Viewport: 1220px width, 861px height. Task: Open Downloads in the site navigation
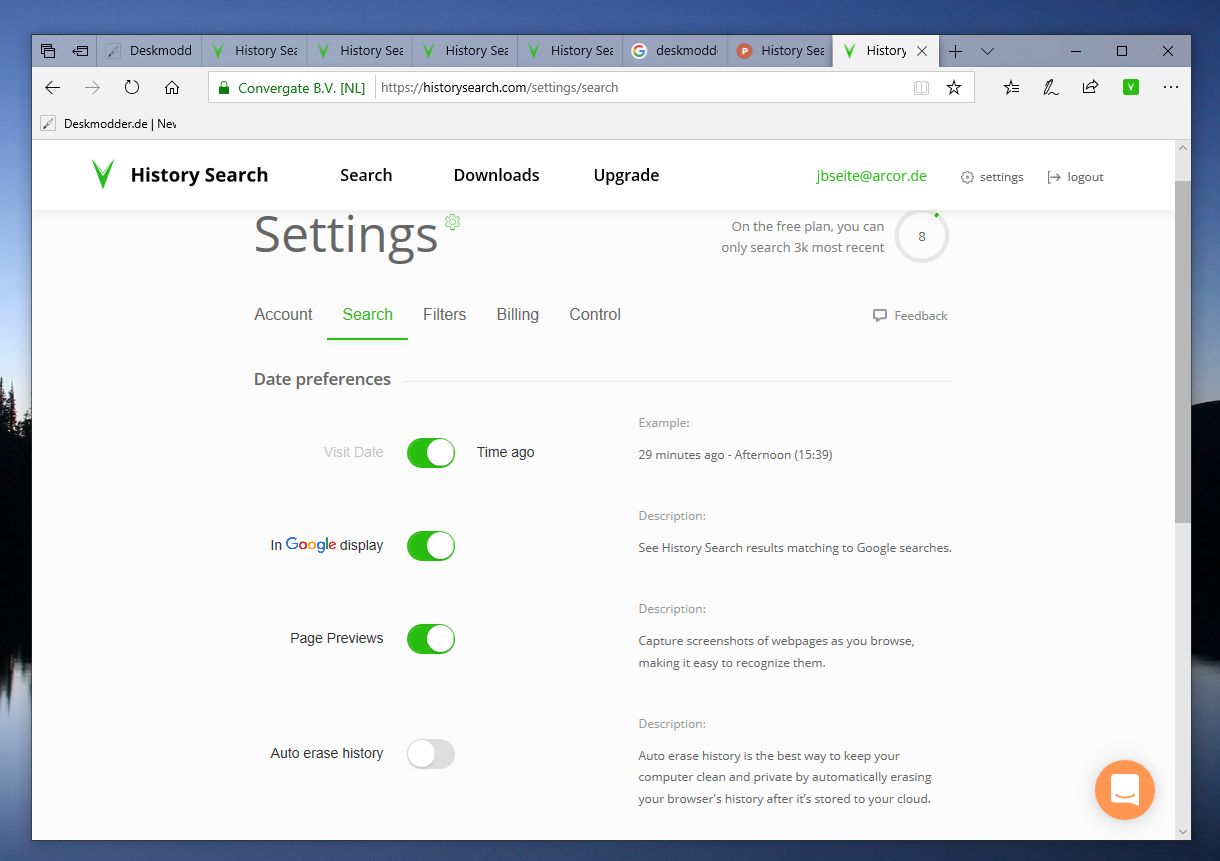pyautogui.click(x=496, y=175)
